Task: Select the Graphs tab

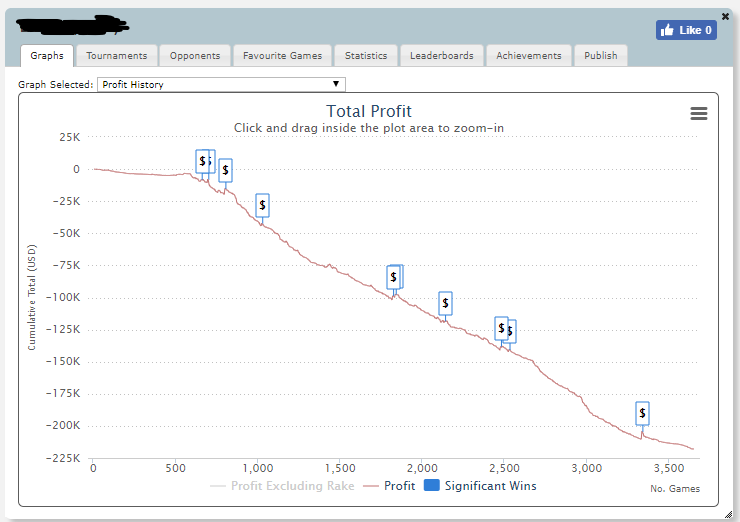Action: (47, 56)
